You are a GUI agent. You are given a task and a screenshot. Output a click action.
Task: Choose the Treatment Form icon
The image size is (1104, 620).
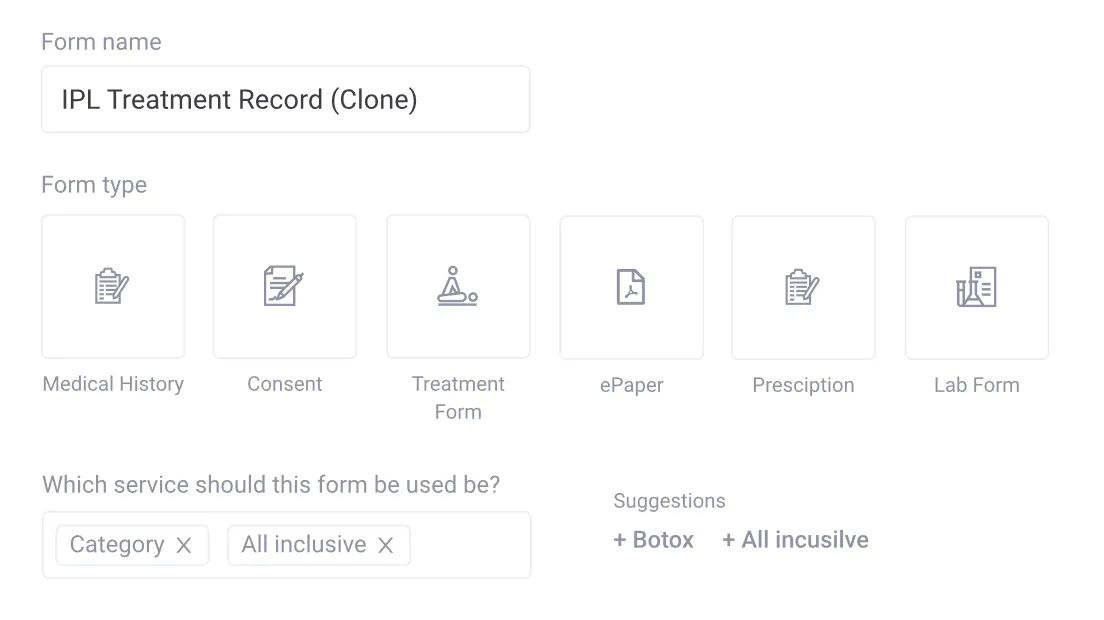(458, 287)
